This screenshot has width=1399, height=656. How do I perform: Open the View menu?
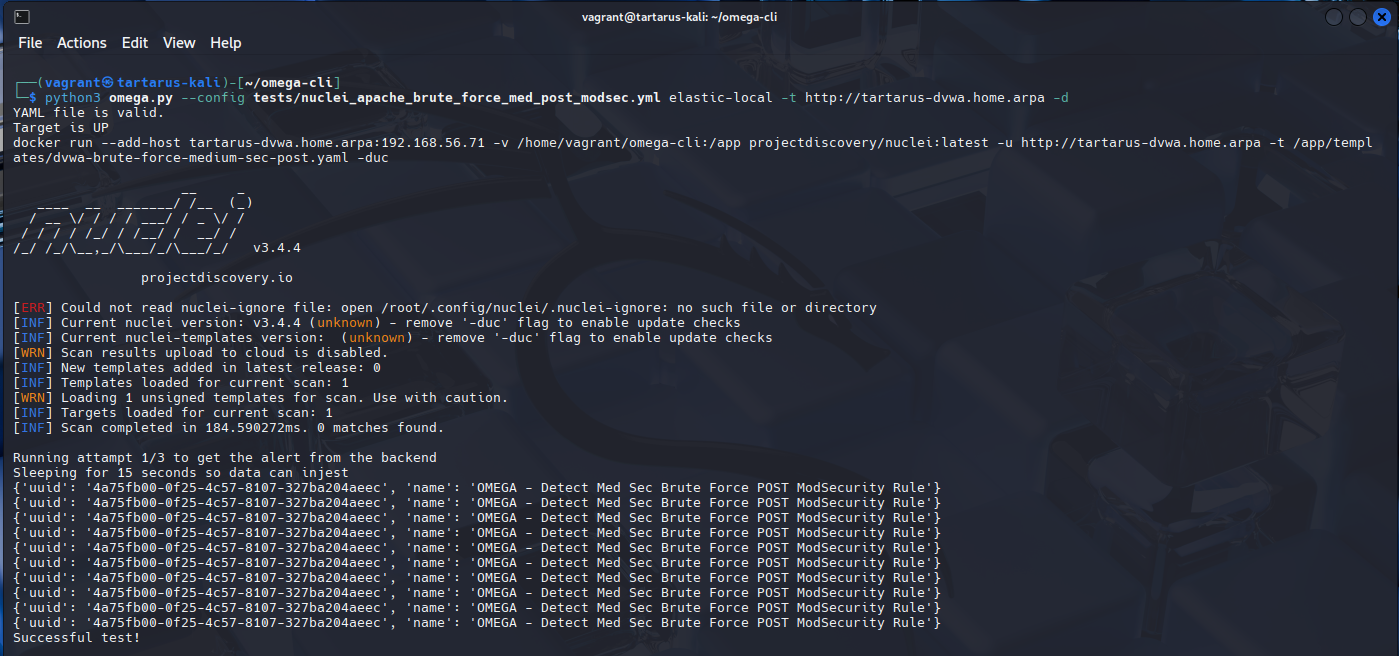(x=179, y=43)
